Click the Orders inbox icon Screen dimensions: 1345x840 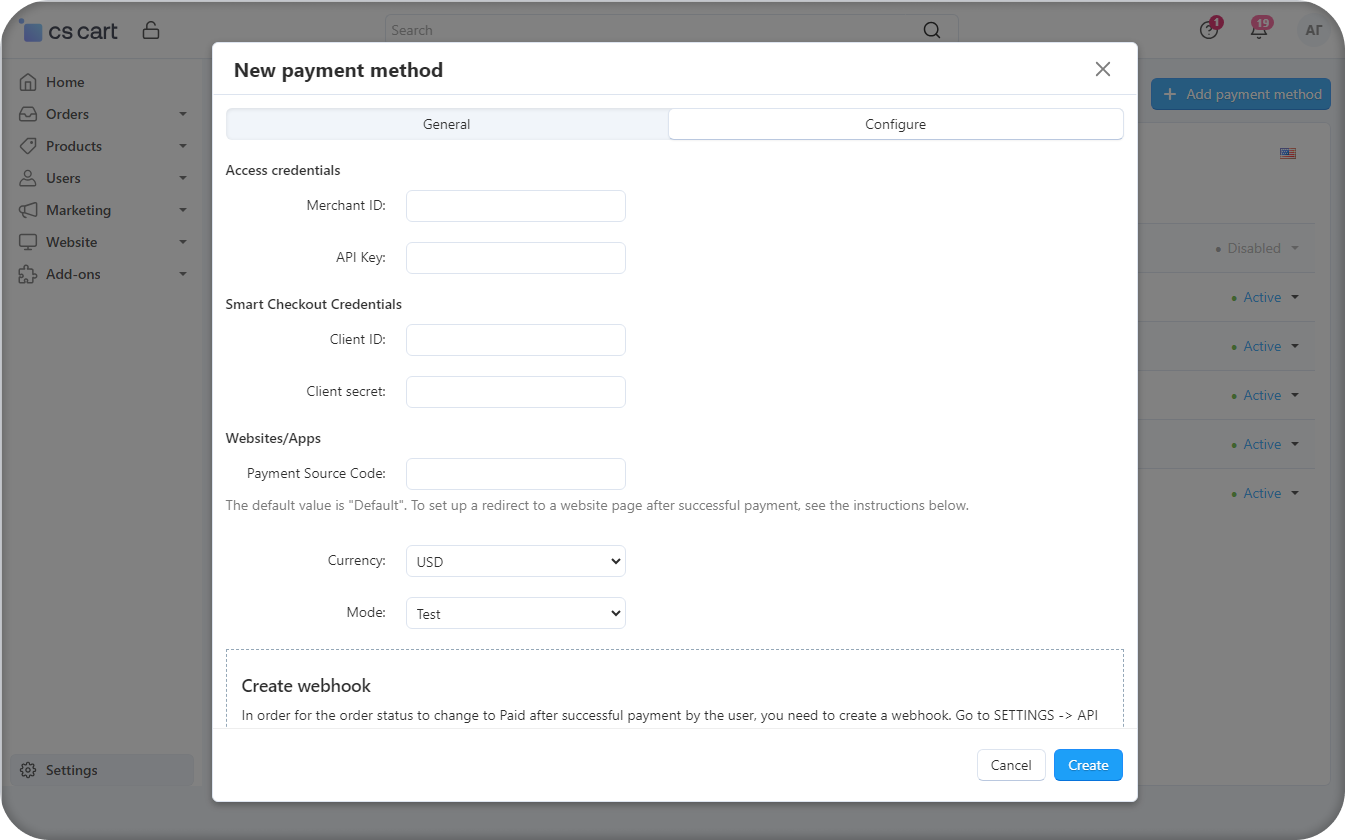pos(28,114)
